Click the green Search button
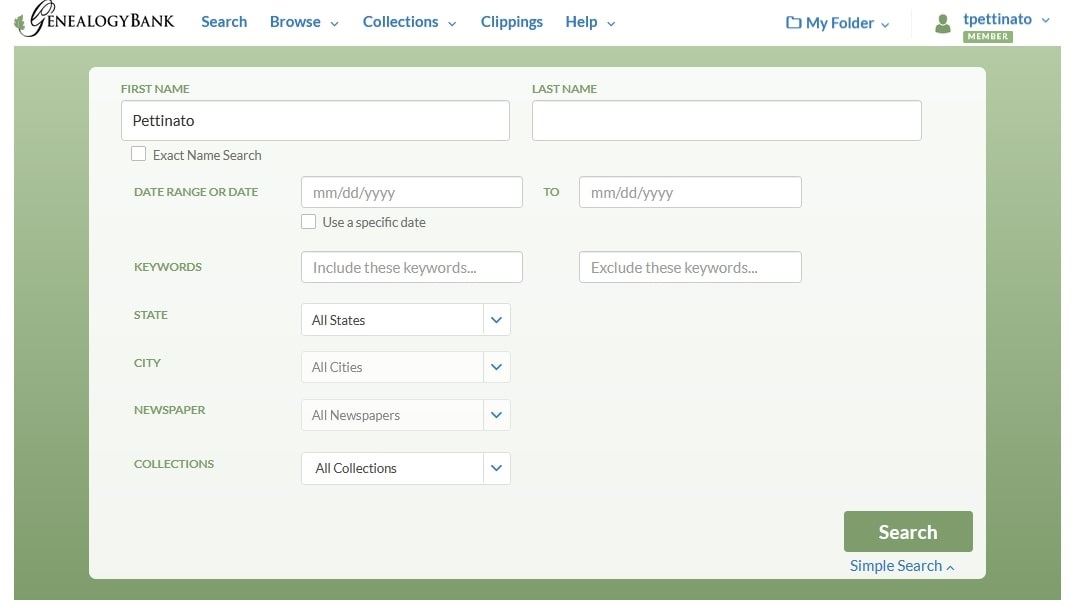The height and width of the screenshot is (610, 1075). point(908,532)
